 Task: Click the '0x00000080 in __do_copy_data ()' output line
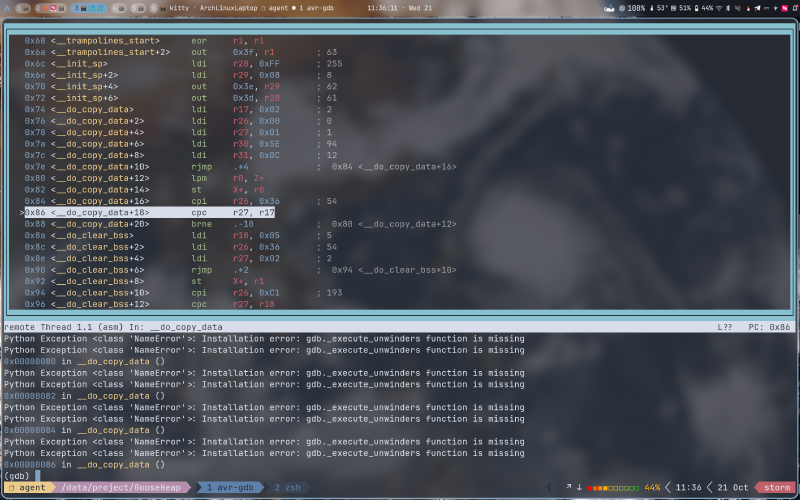[85, 361]
